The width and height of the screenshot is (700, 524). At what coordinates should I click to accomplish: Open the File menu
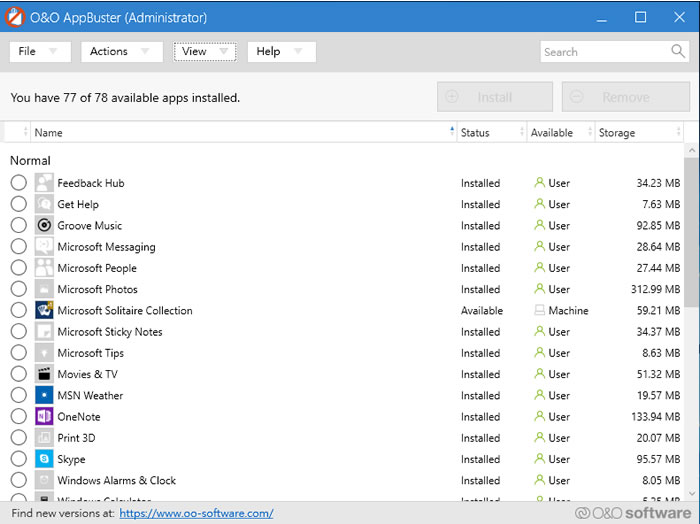click(x=40, y=51)
